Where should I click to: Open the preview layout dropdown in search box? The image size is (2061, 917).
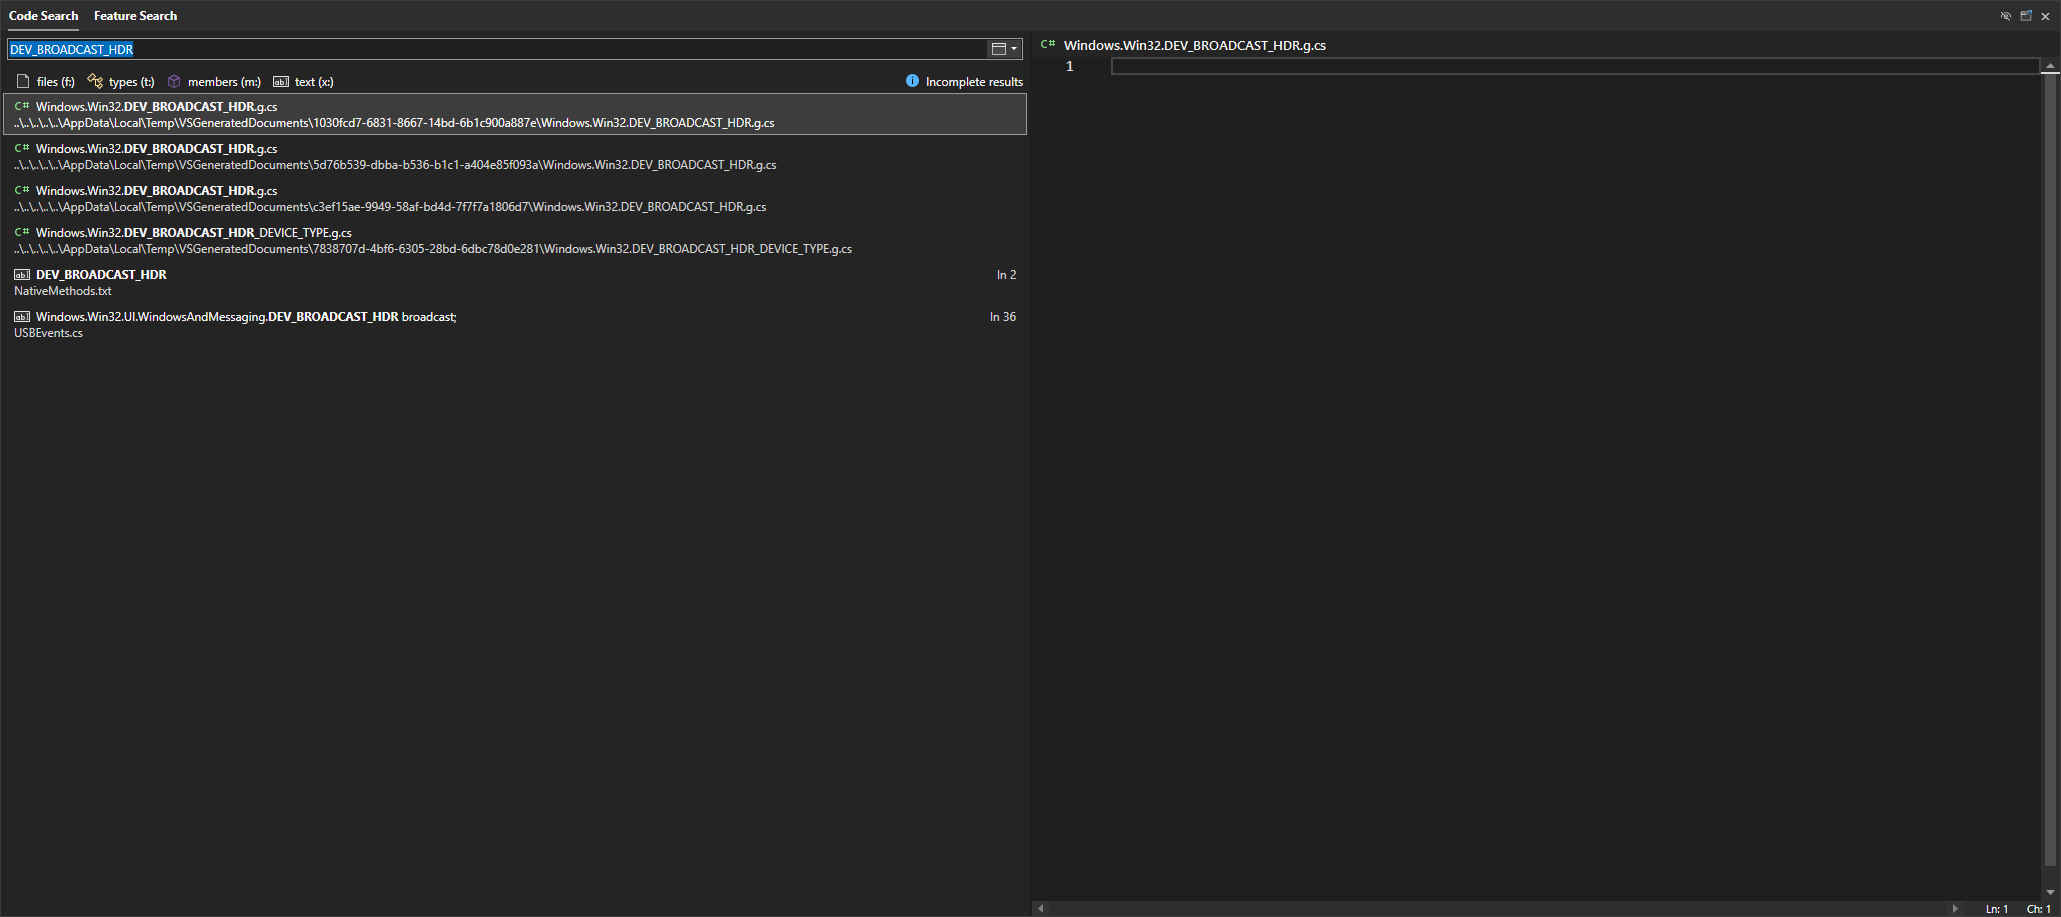1004,49
